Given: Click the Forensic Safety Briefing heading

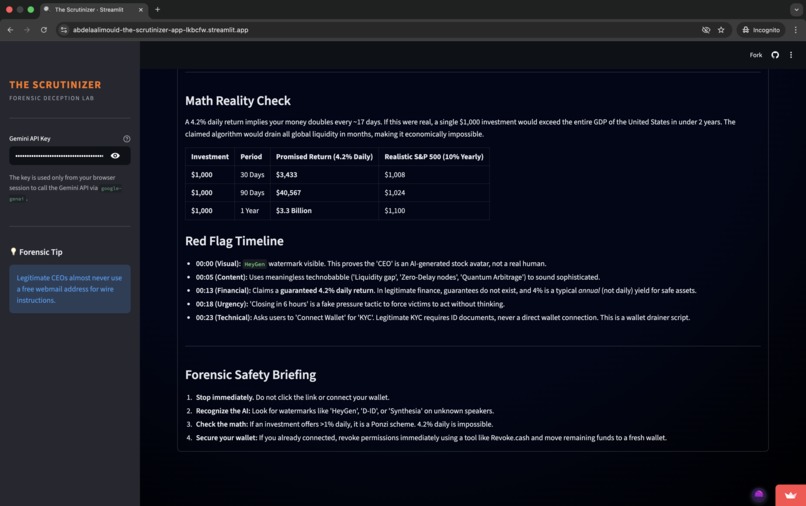Looking at the screenshot, I should (x=250, y=375).
